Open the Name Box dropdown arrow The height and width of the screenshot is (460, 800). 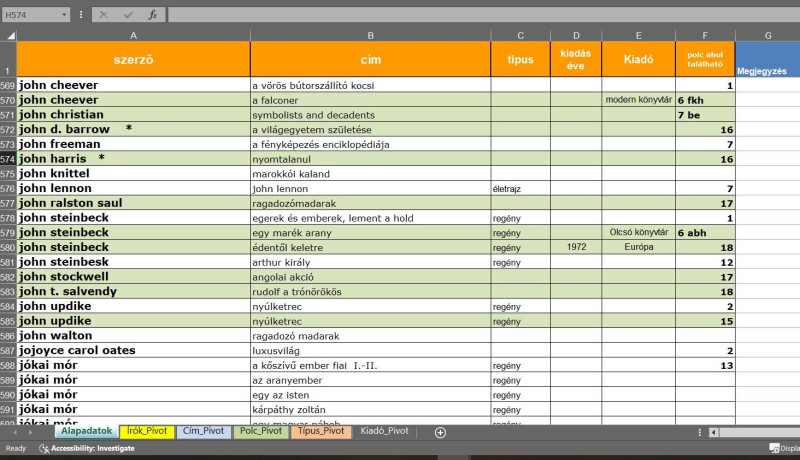pos(64,15)
